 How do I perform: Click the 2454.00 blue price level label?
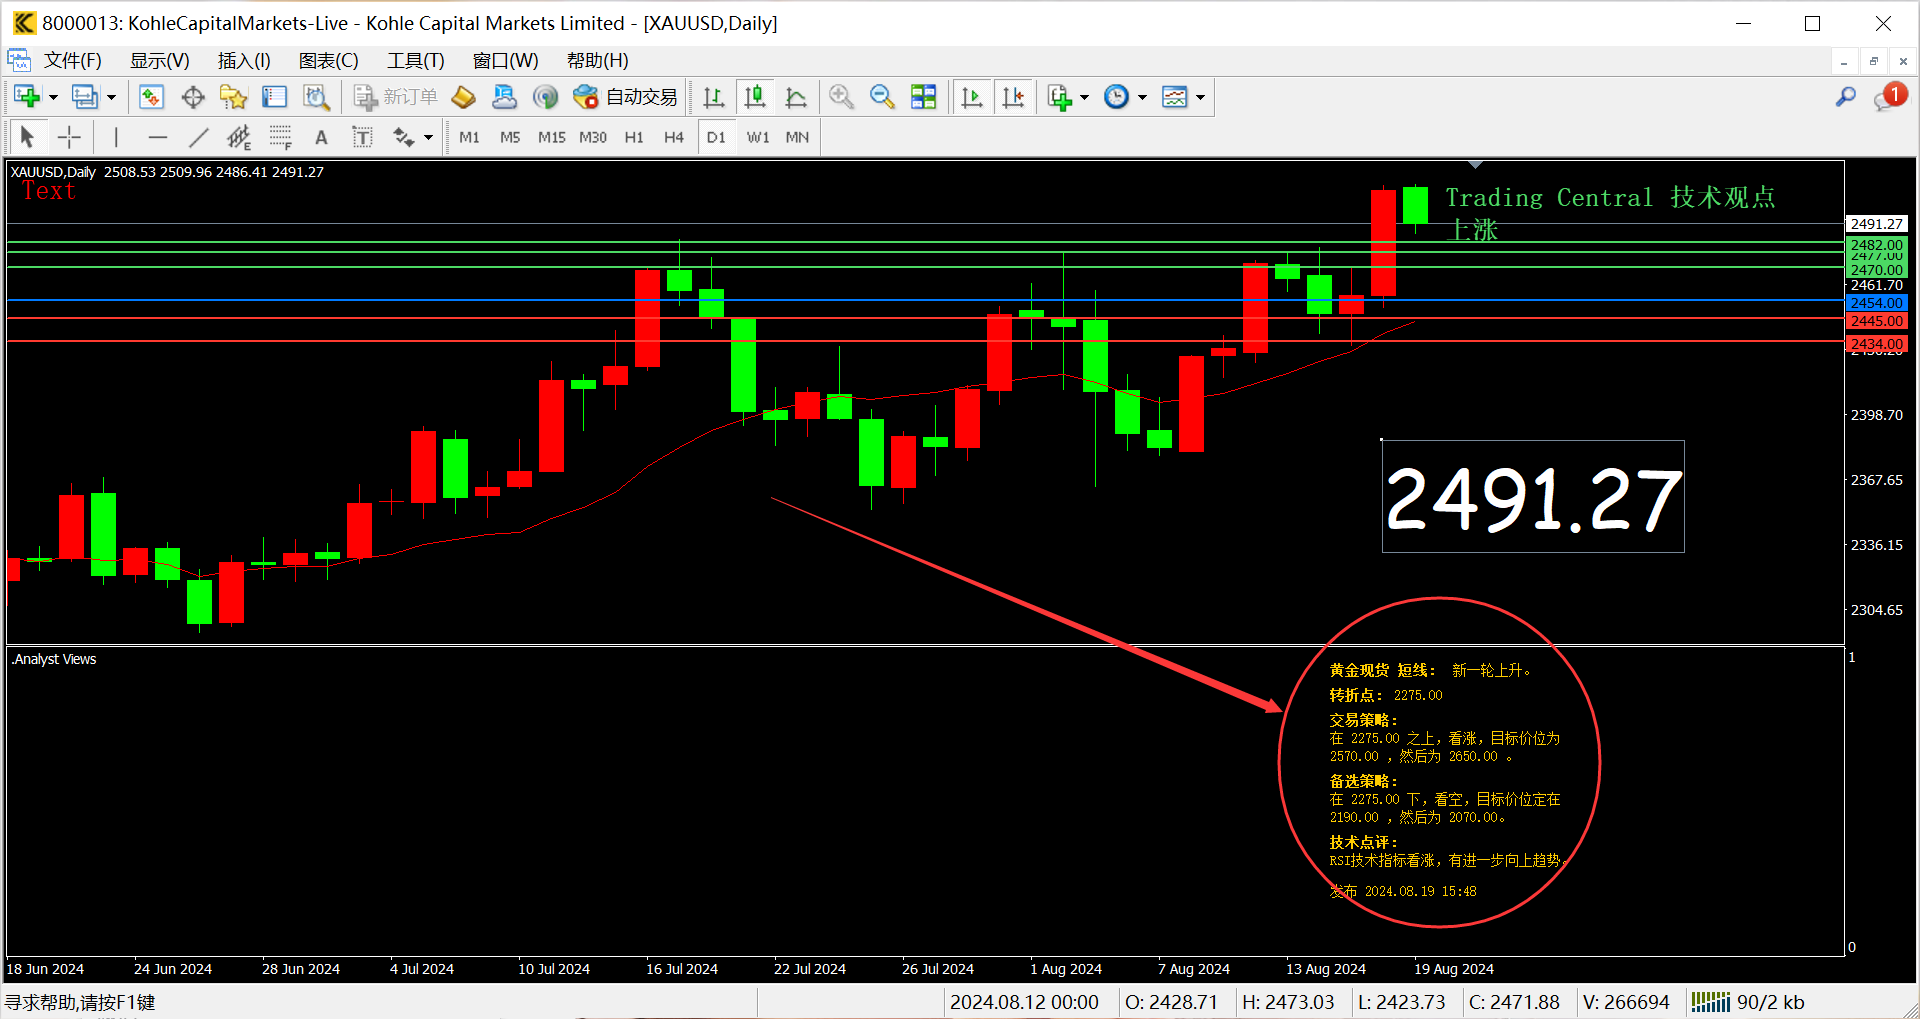pos(1877,303)
